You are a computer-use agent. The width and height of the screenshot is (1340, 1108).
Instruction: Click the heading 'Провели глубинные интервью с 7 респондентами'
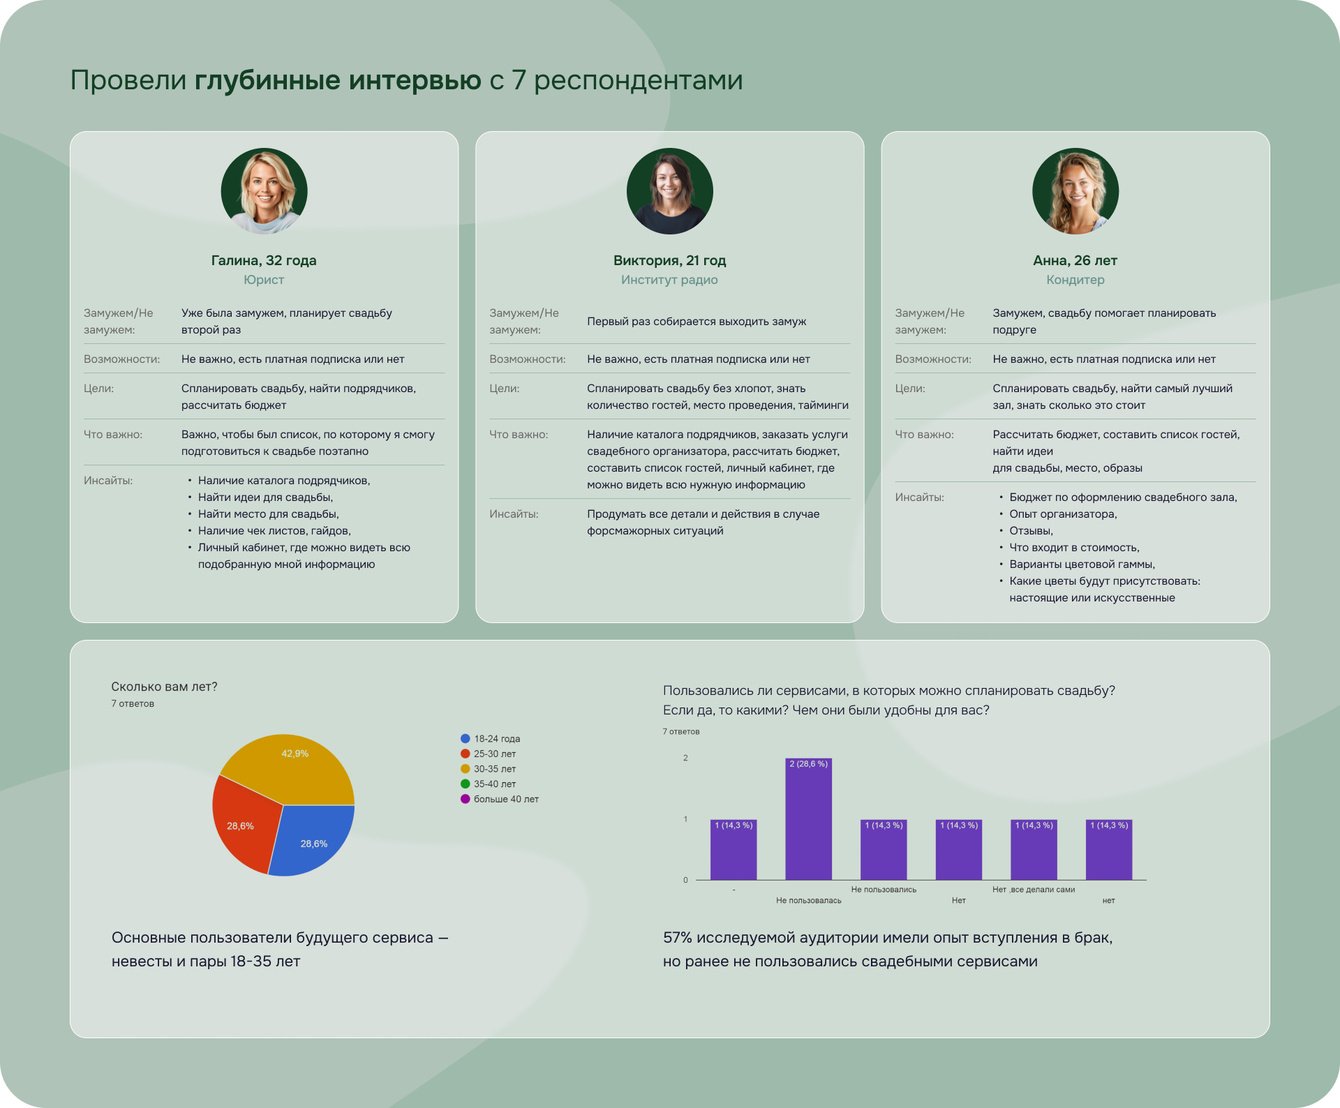click(x=406, y=80)
